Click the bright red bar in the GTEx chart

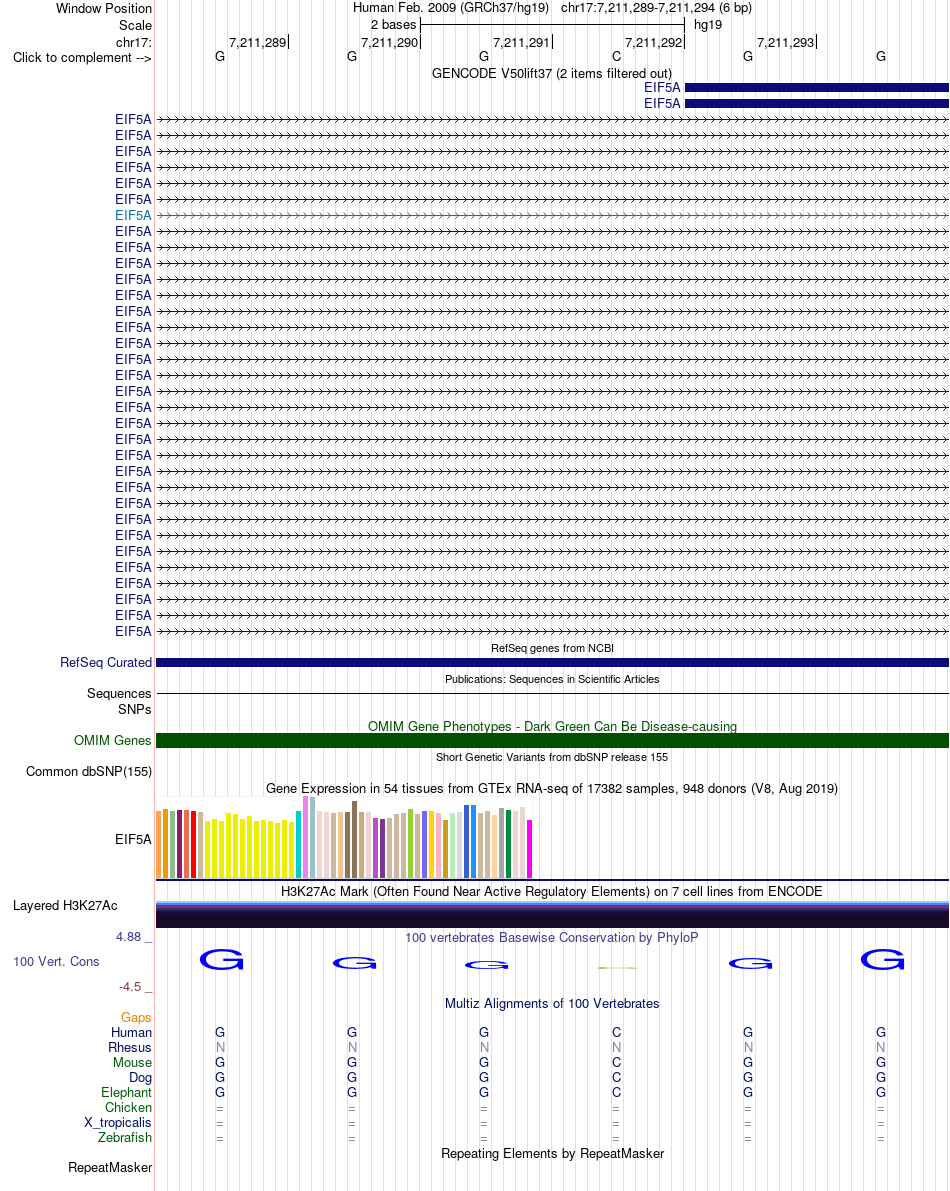[194, 845]
